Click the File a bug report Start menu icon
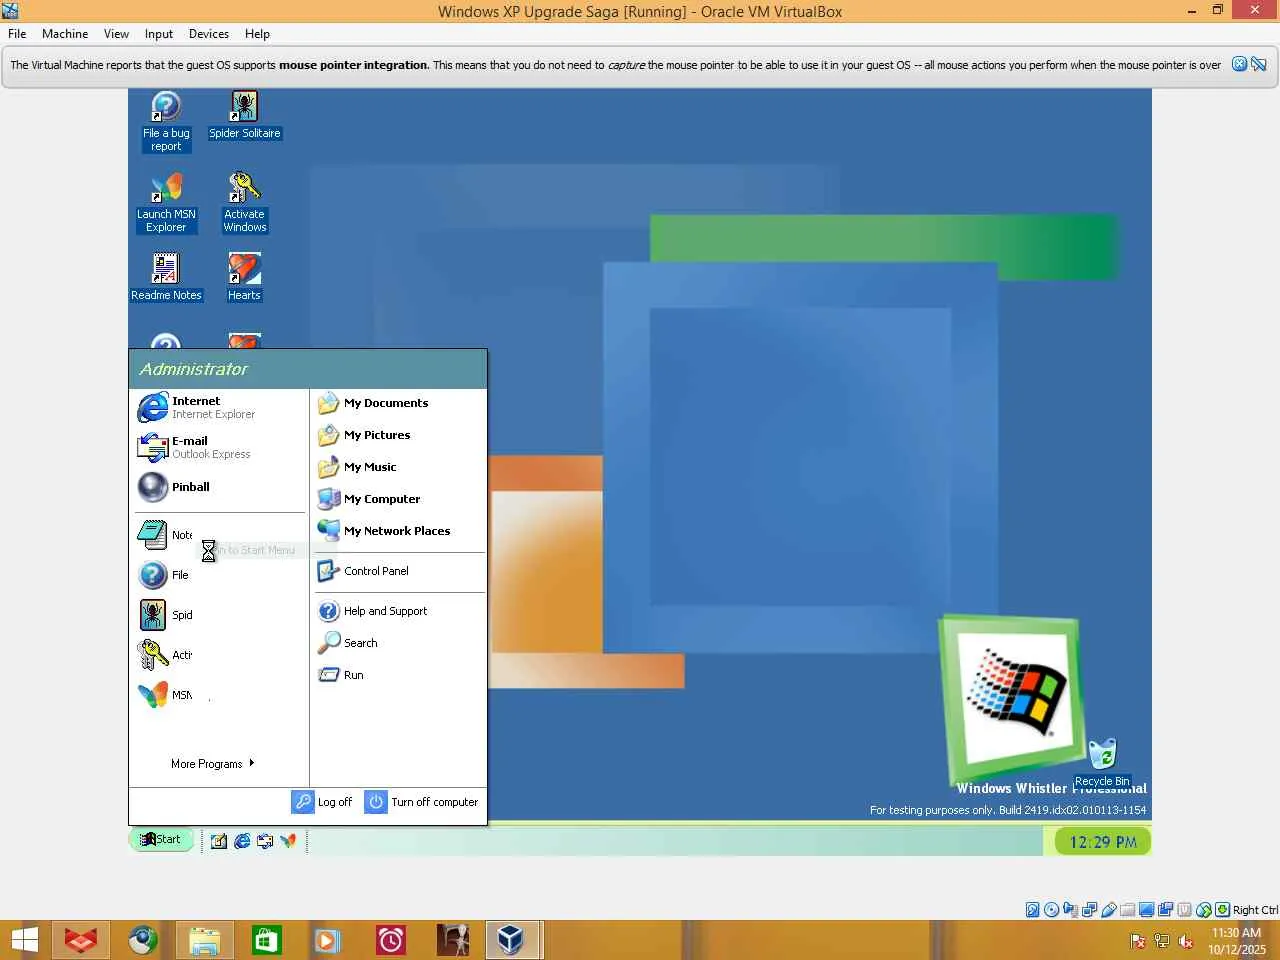Viewport: 1280px width, 960px height. (x=153, y=575)
